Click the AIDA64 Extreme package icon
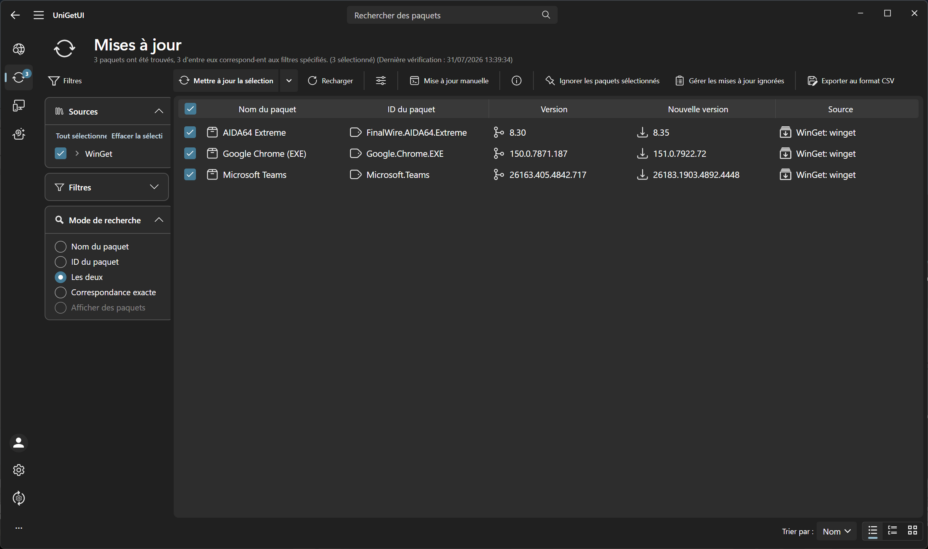 click(212, 133)
